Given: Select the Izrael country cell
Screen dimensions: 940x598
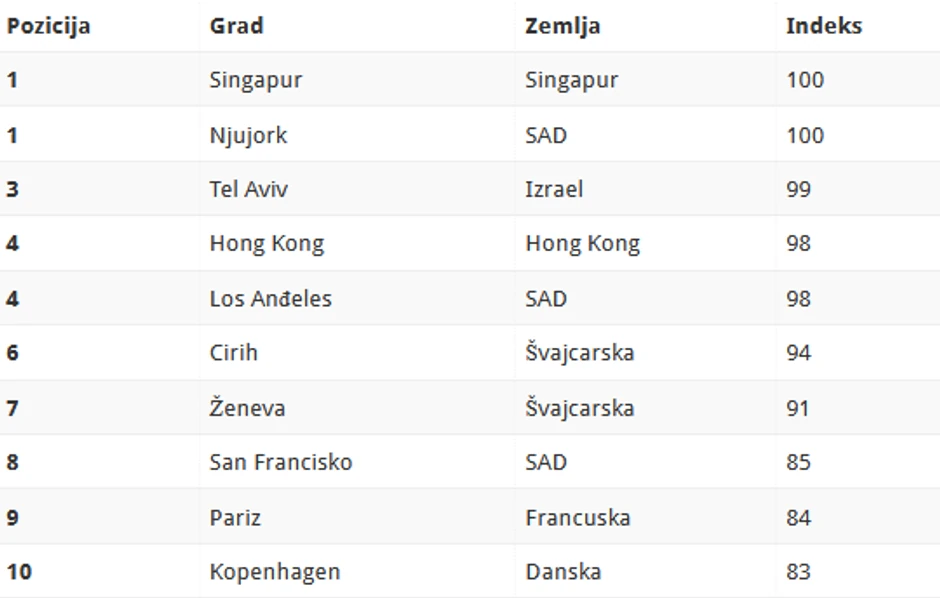Looking at the screenshot, I should coord(553,189).
